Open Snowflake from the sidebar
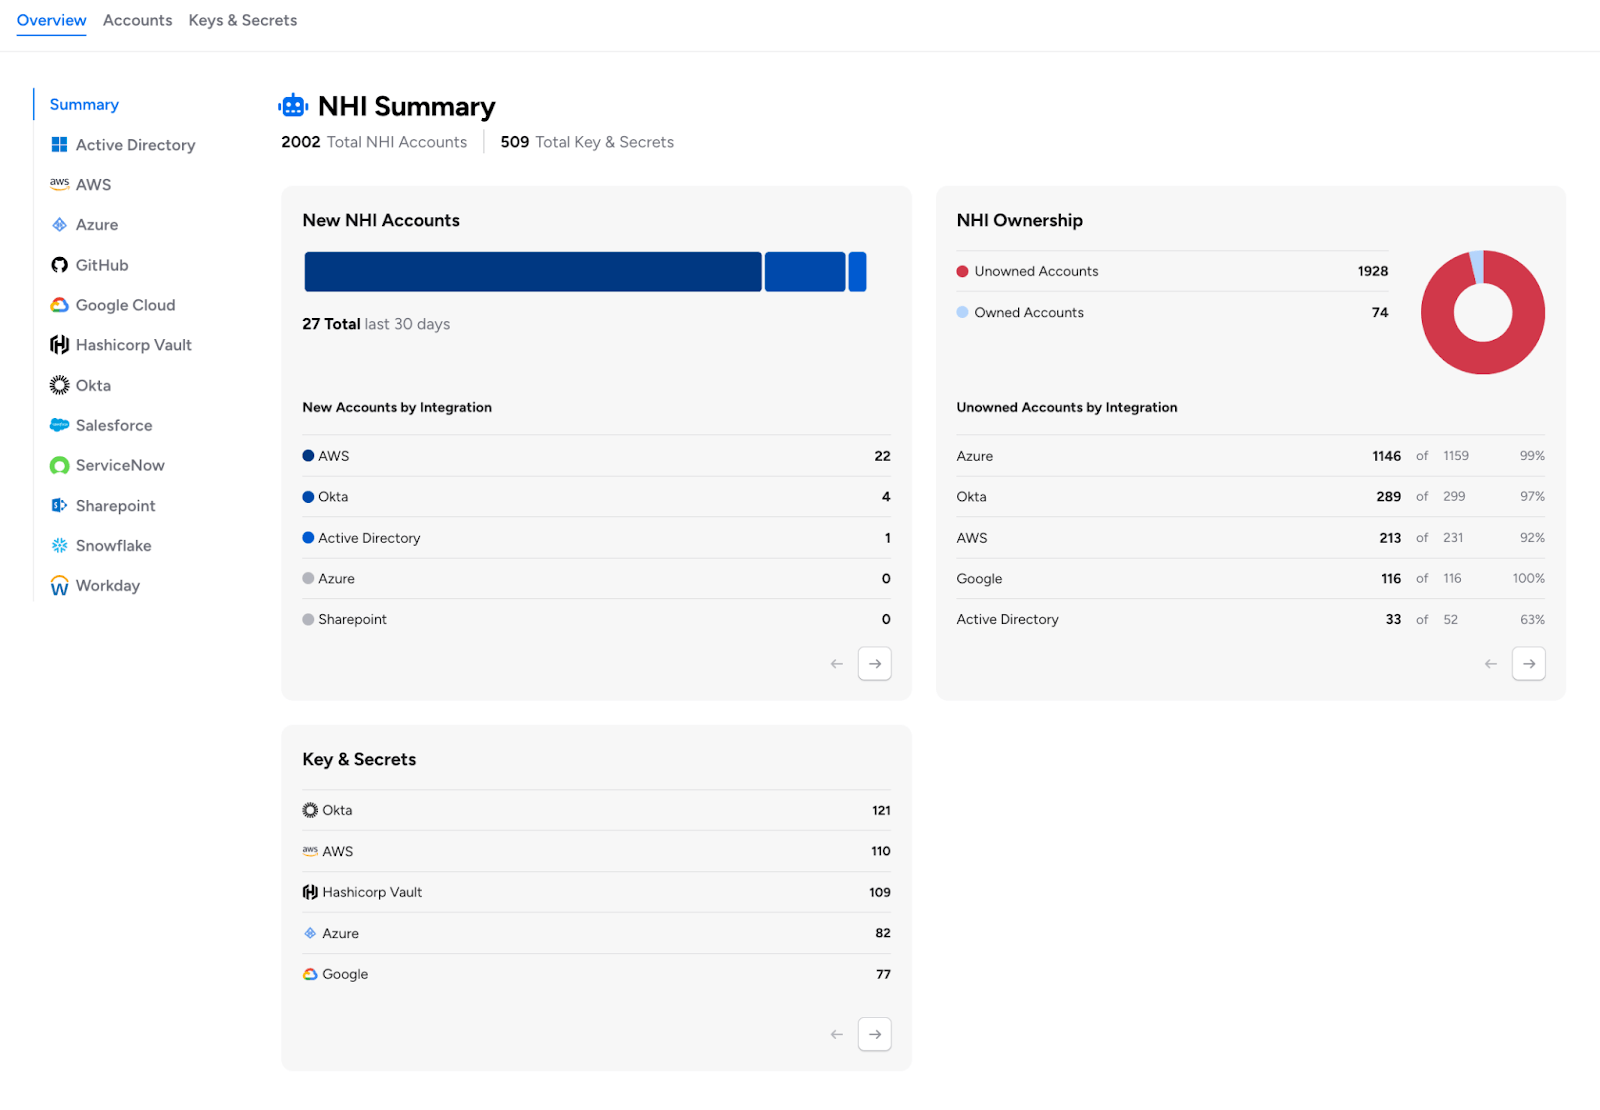This screenshot has height=1110, width=1600. (x=113, y=546)
